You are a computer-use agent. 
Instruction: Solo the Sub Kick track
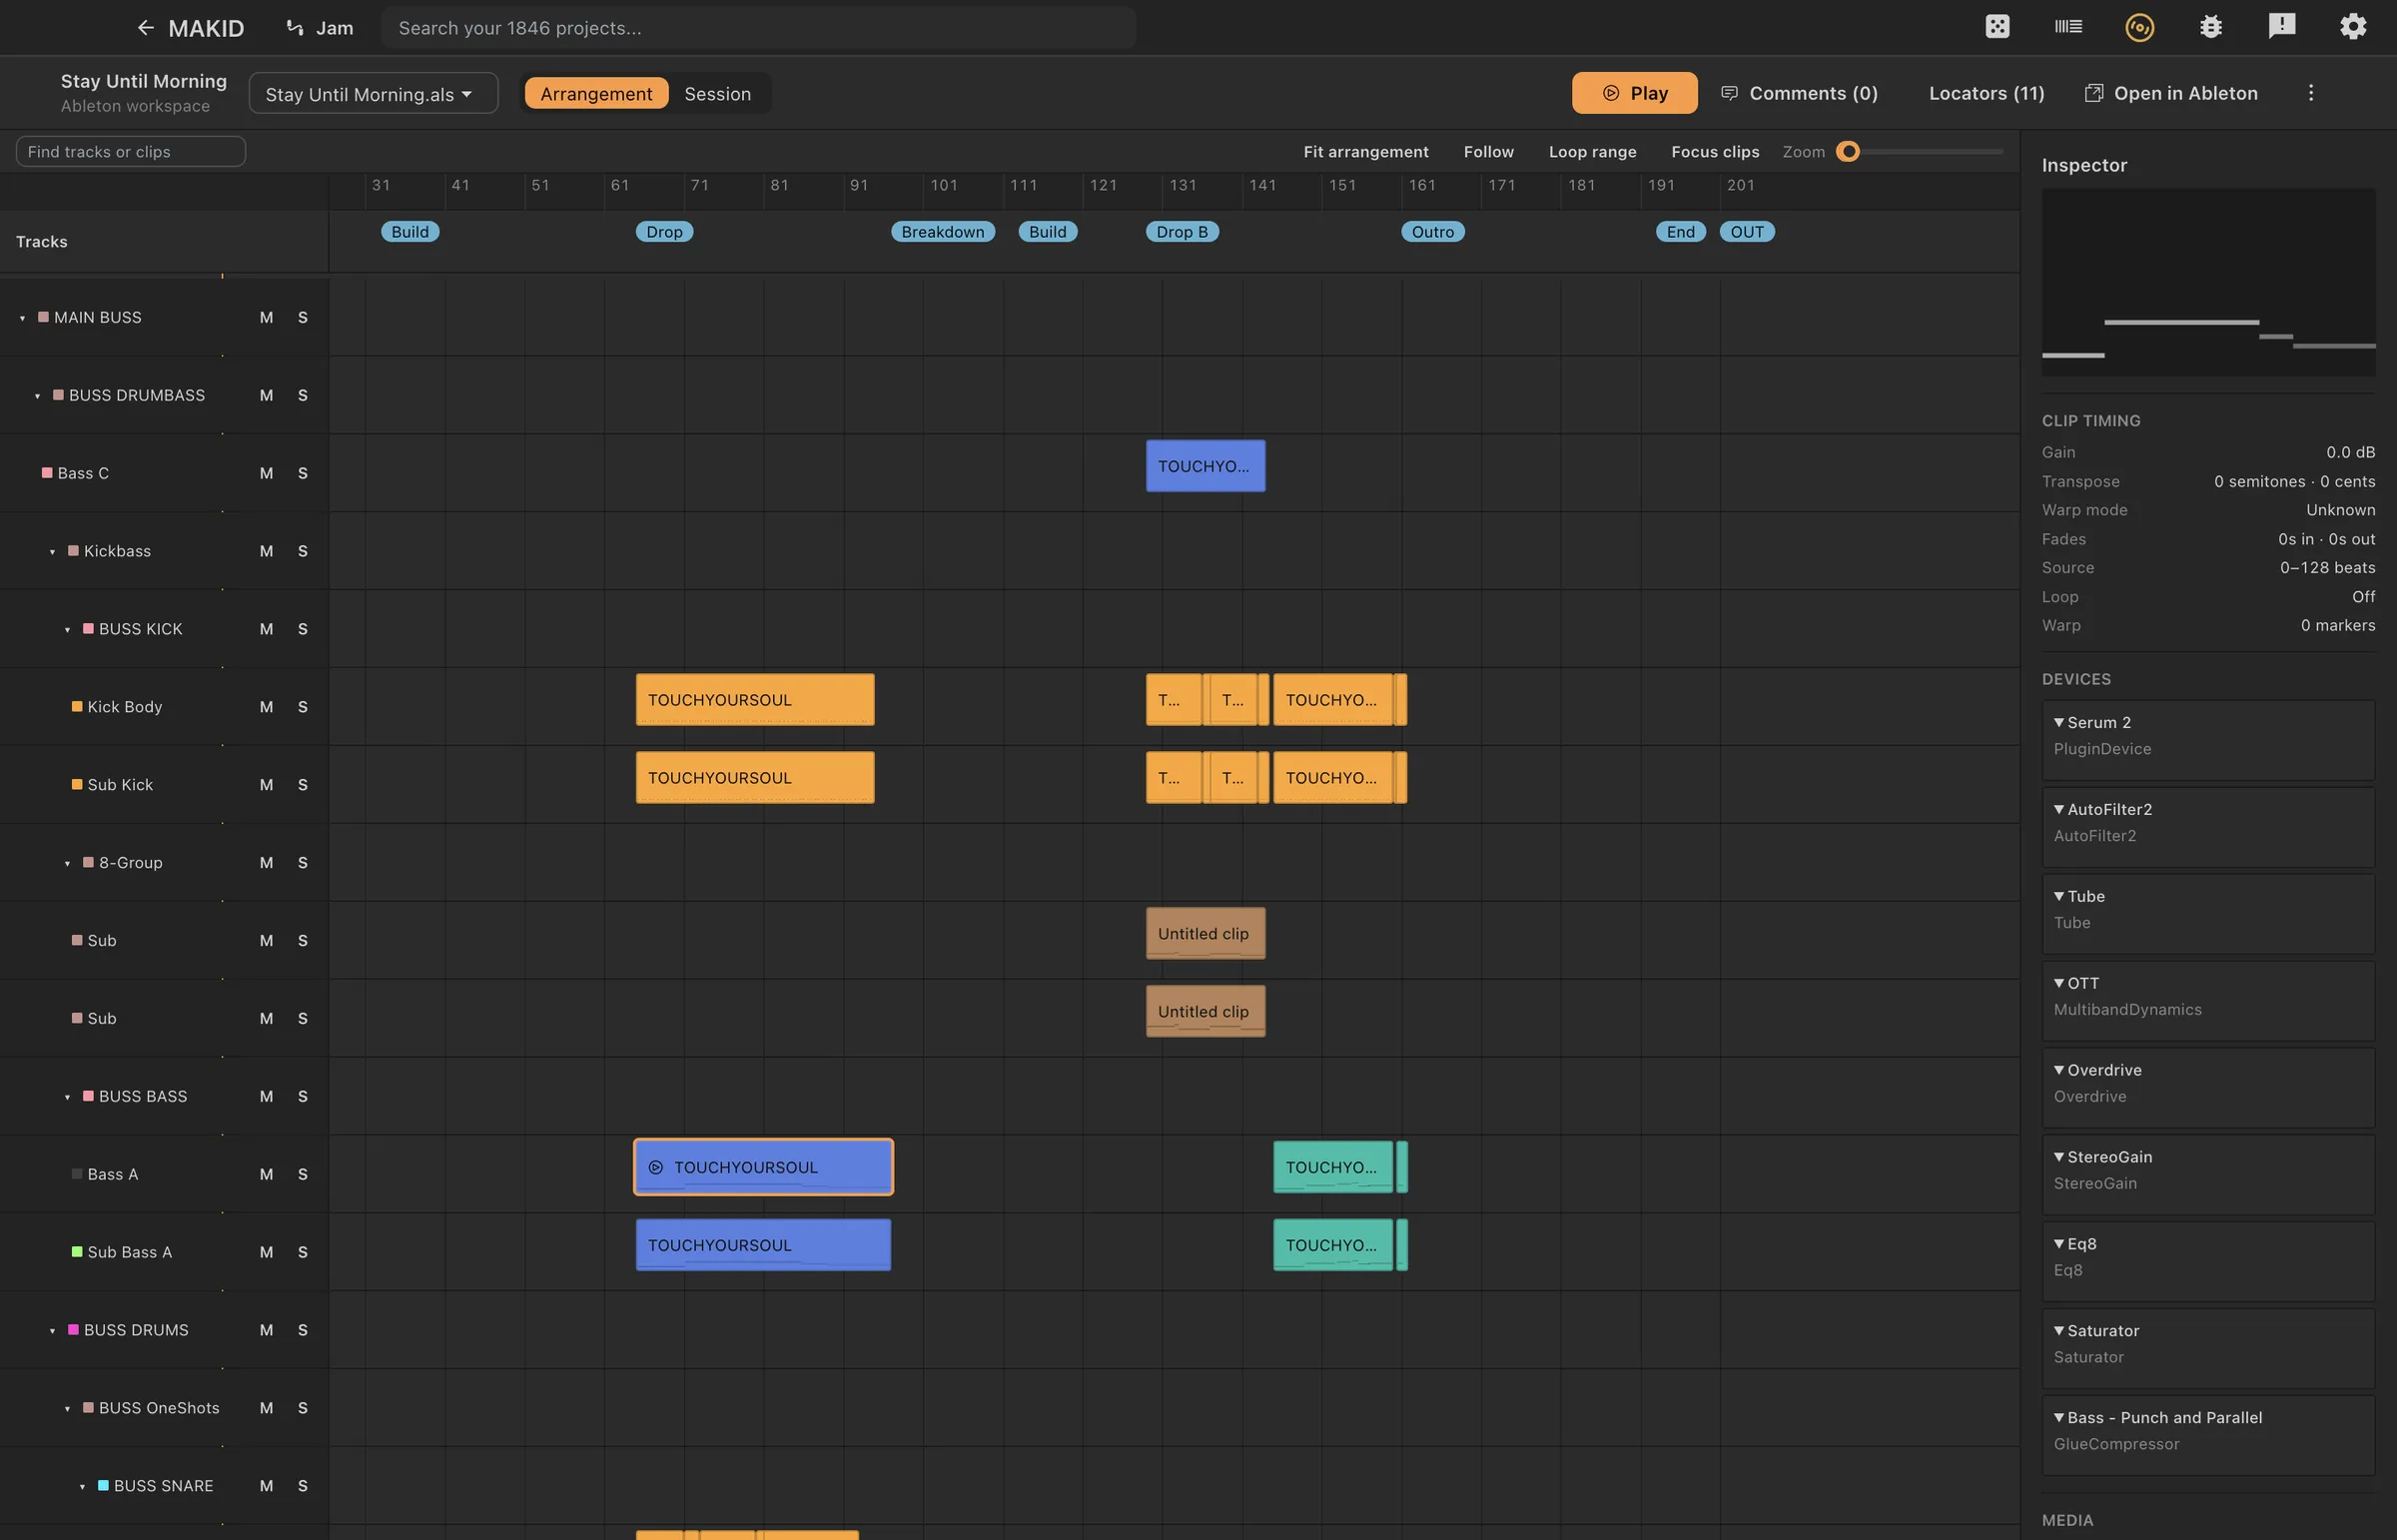click(x=302, y=785)
